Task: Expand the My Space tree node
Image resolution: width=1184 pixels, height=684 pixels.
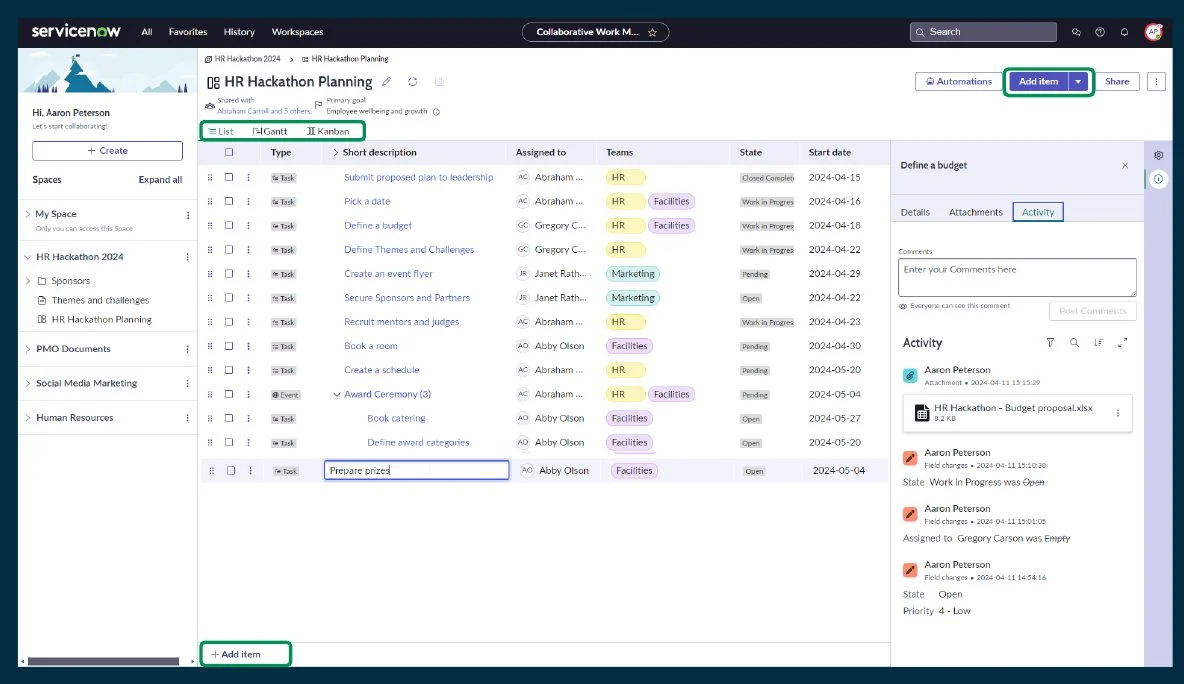Action: click(28, 214)
